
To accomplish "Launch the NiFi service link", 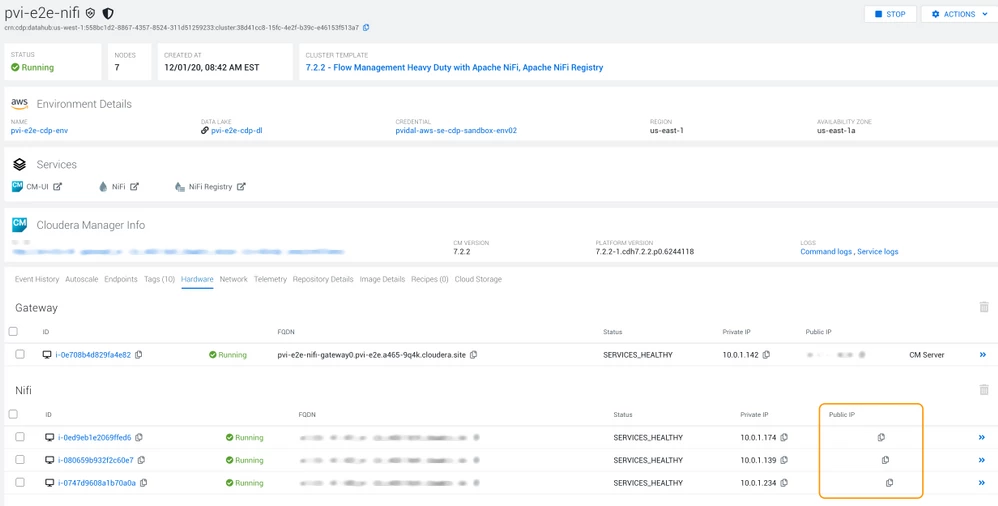I will [x=119, y=187].
